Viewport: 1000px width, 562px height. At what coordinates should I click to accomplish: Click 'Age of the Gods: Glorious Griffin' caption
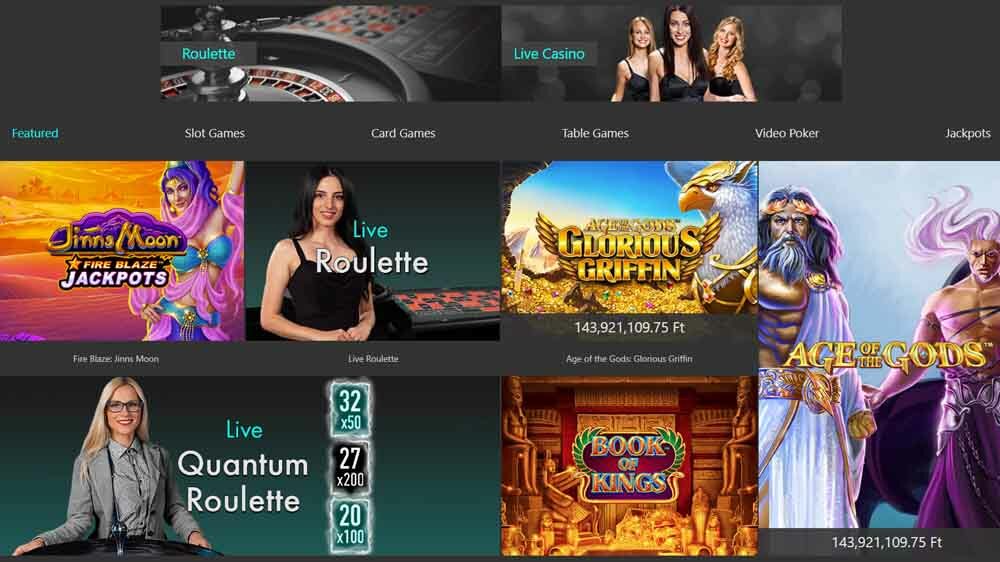coord(629,359)
